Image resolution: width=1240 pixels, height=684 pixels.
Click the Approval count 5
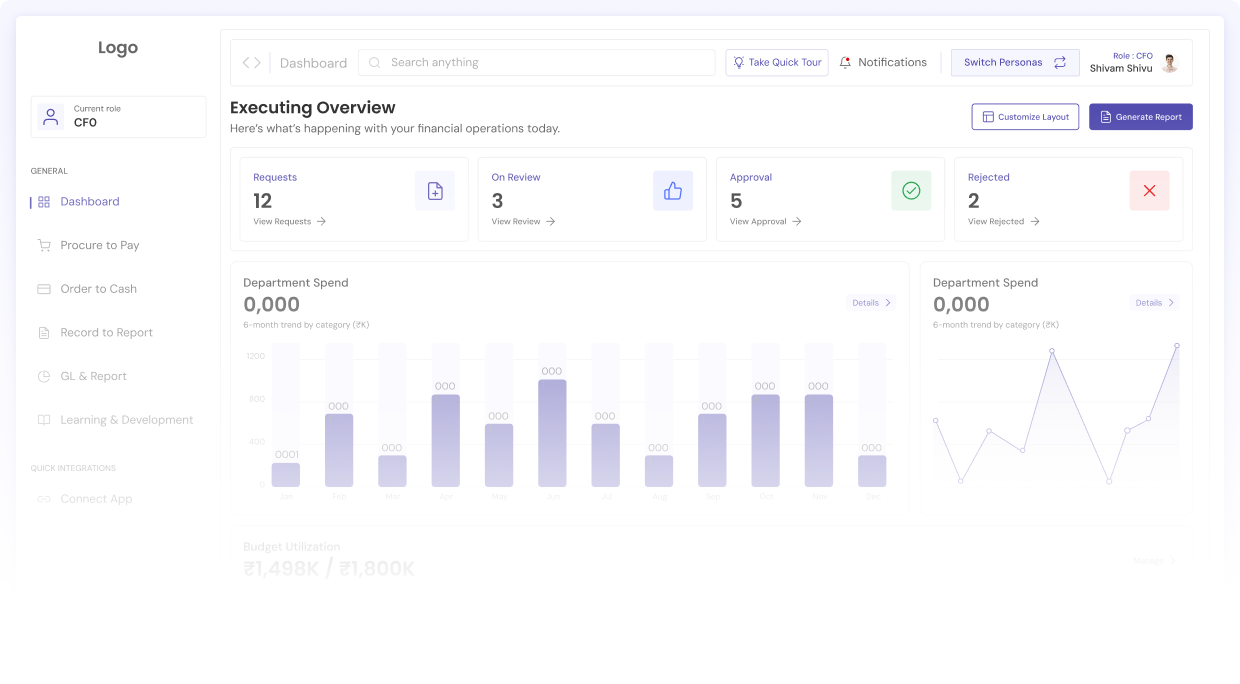pyautogui.click(x=736, y=201)
